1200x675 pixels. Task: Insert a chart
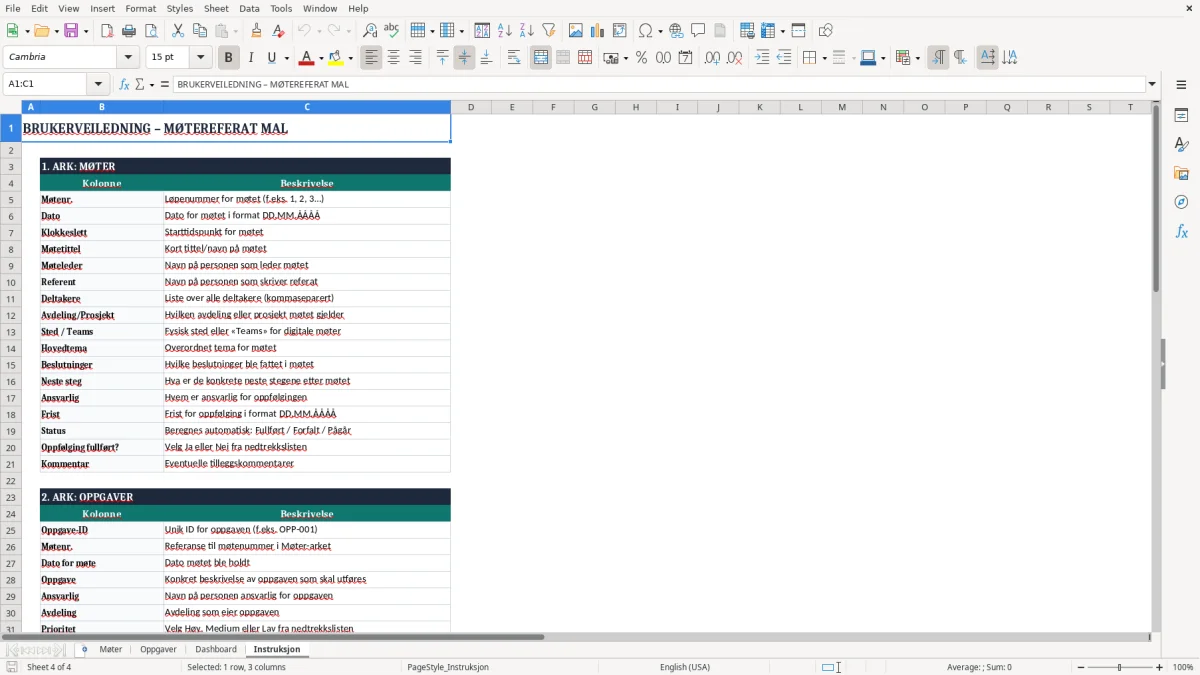pyautogui.click(x=598, y=31)
